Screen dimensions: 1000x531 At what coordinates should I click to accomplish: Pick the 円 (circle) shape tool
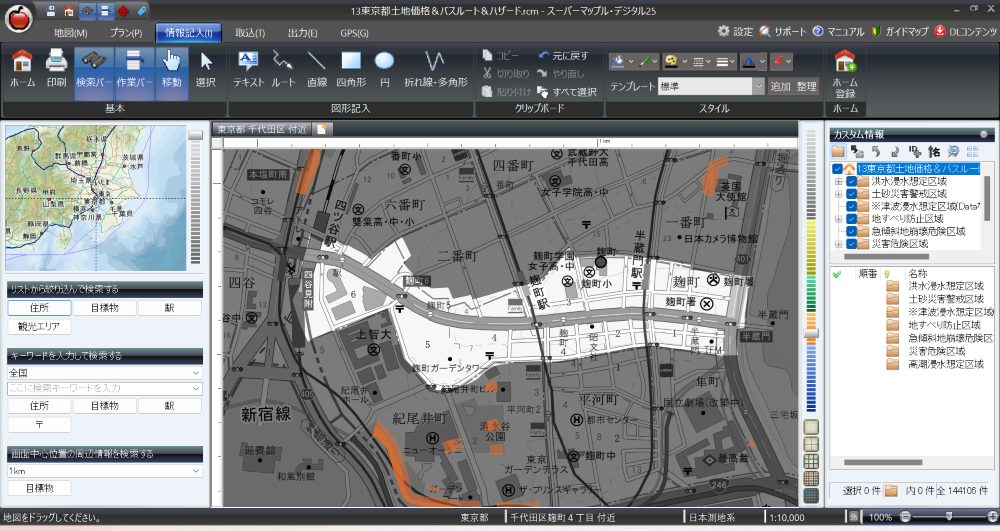point(384,68)
